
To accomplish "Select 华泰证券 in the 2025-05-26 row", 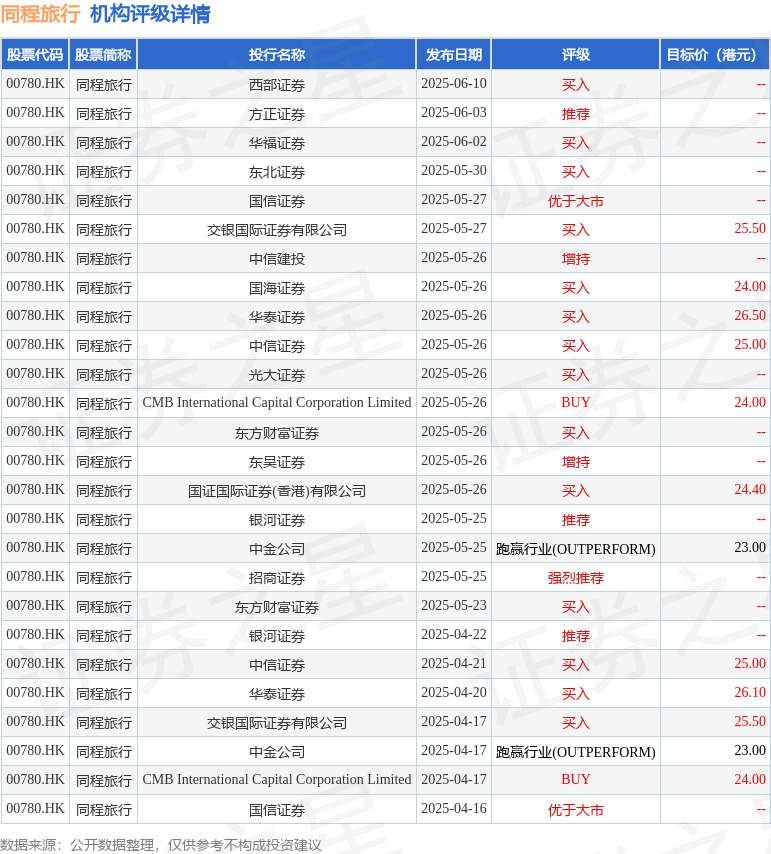I will point(277,316).
